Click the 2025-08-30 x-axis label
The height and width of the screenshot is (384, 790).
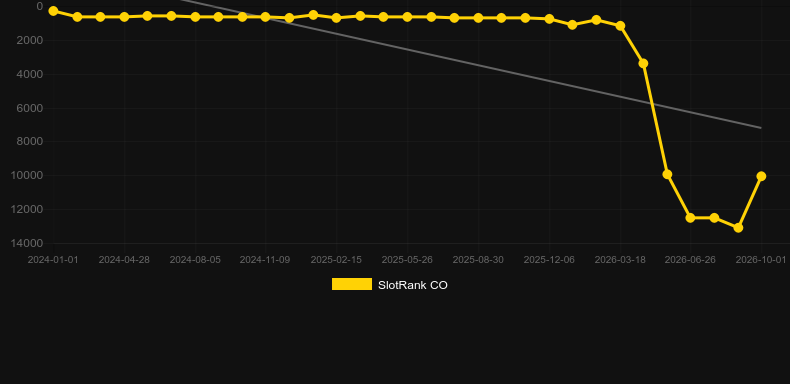pos(478,260)
